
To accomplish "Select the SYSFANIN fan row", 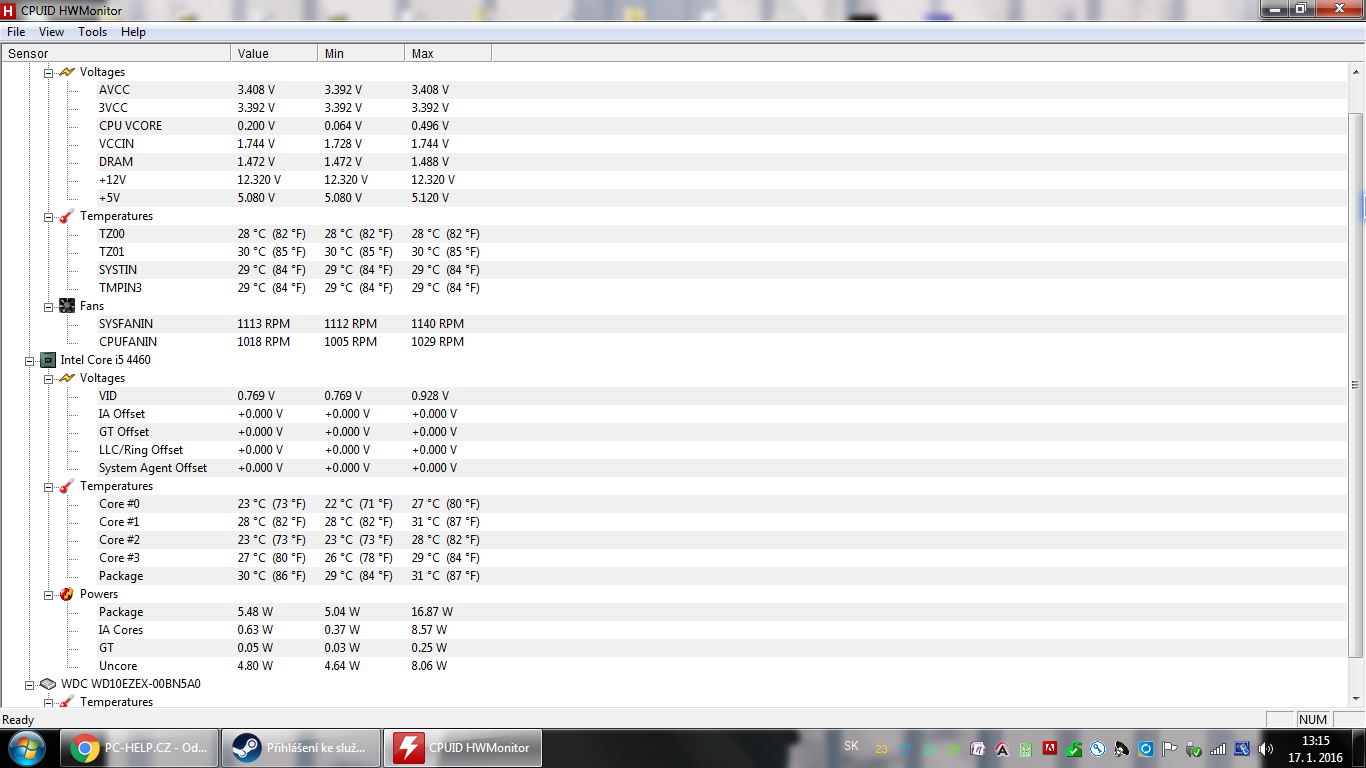I will 675,324.
